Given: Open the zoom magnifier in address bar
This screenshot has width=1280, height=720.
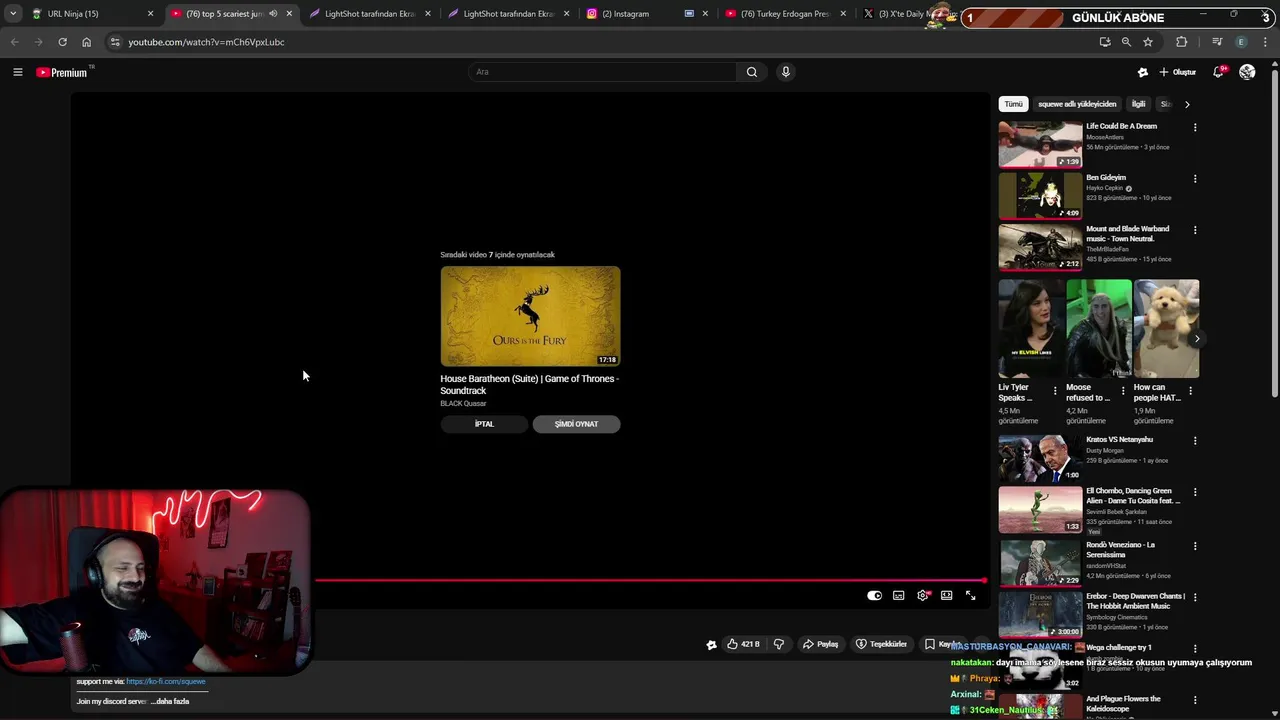Looking at the screenshot, I should click(1126, 42).
